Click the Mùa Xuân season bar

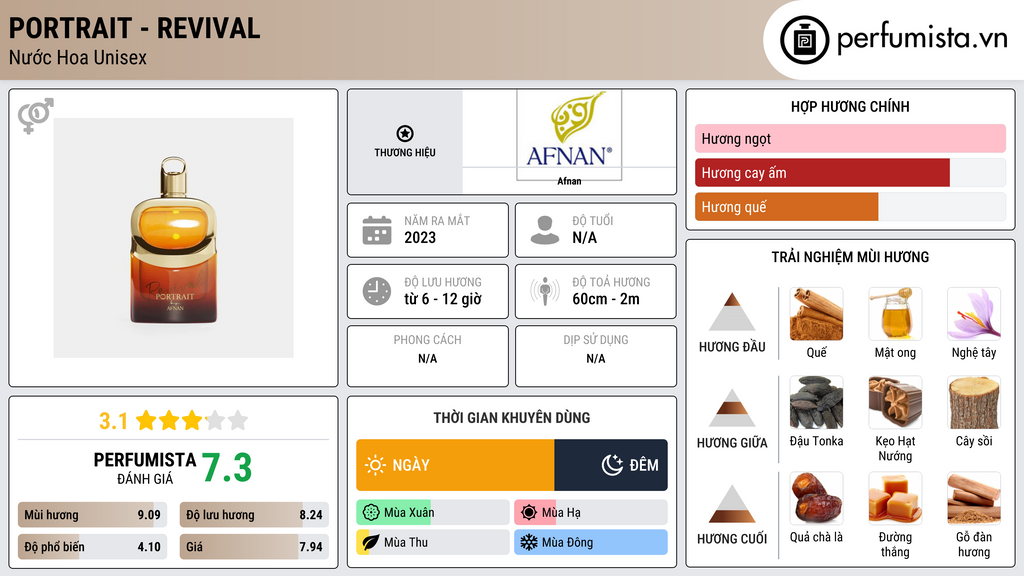click(x=432, y=513)
